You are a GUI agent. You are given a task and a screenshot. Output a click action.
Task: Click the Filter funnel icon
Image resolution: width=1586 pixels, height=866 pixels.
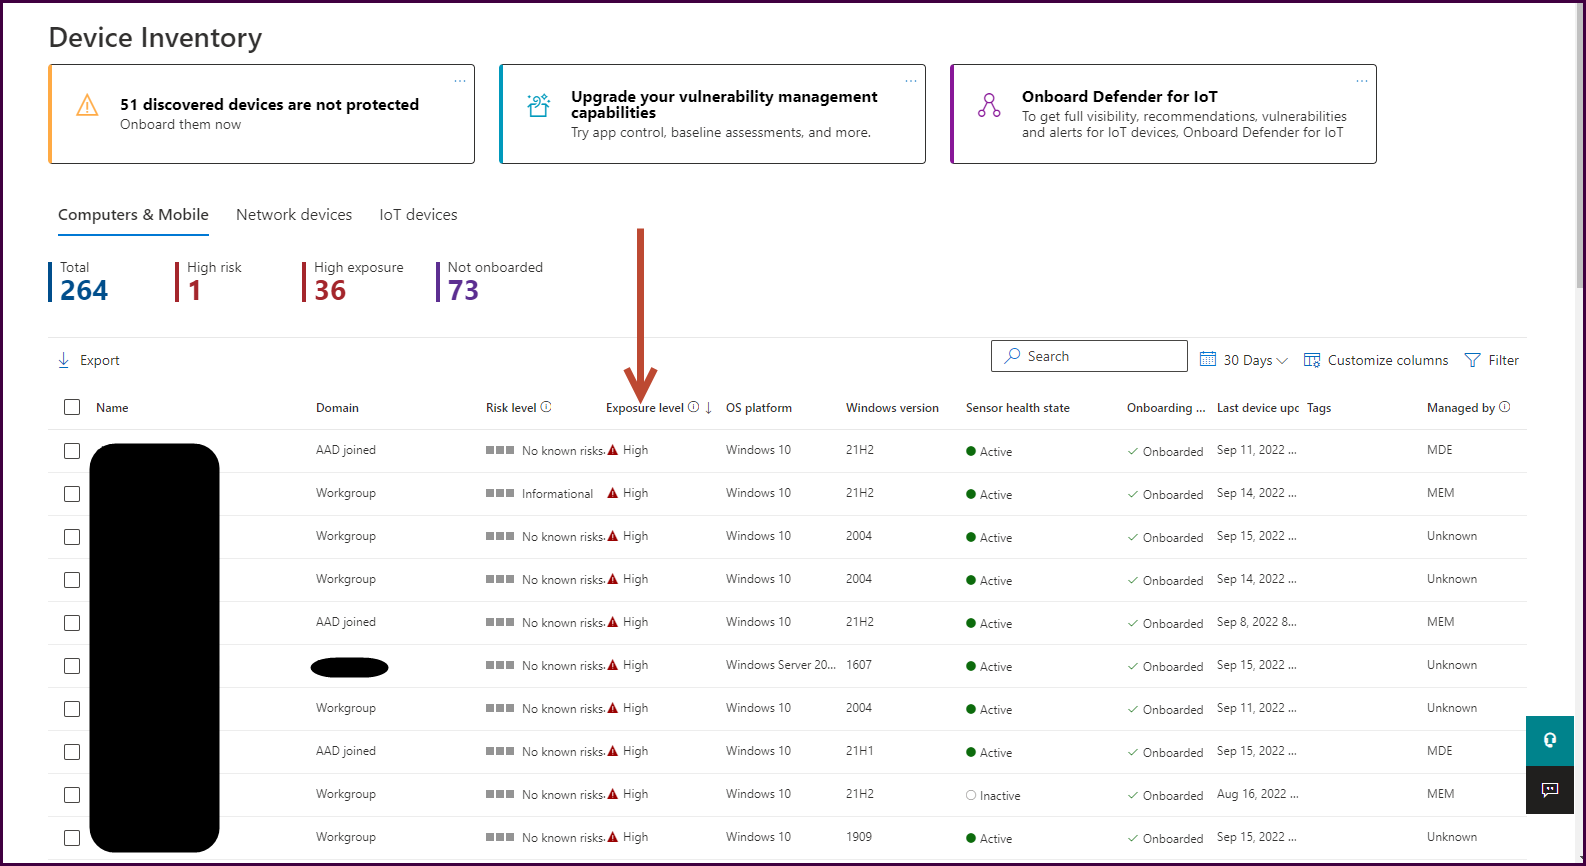pyautogui.click(x=1472, y=360)
